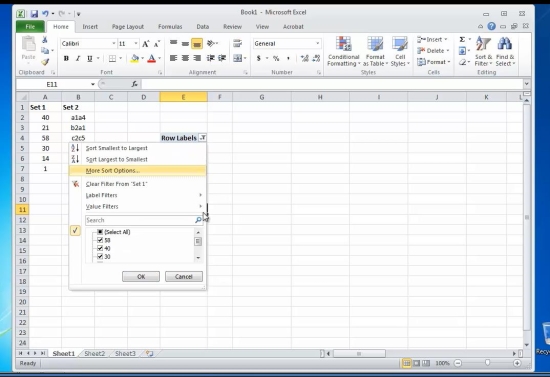Viewport: 550px width, 377px height.
Task: Uncheck the 30 filter checkbox
Action: tap(100, 257)
